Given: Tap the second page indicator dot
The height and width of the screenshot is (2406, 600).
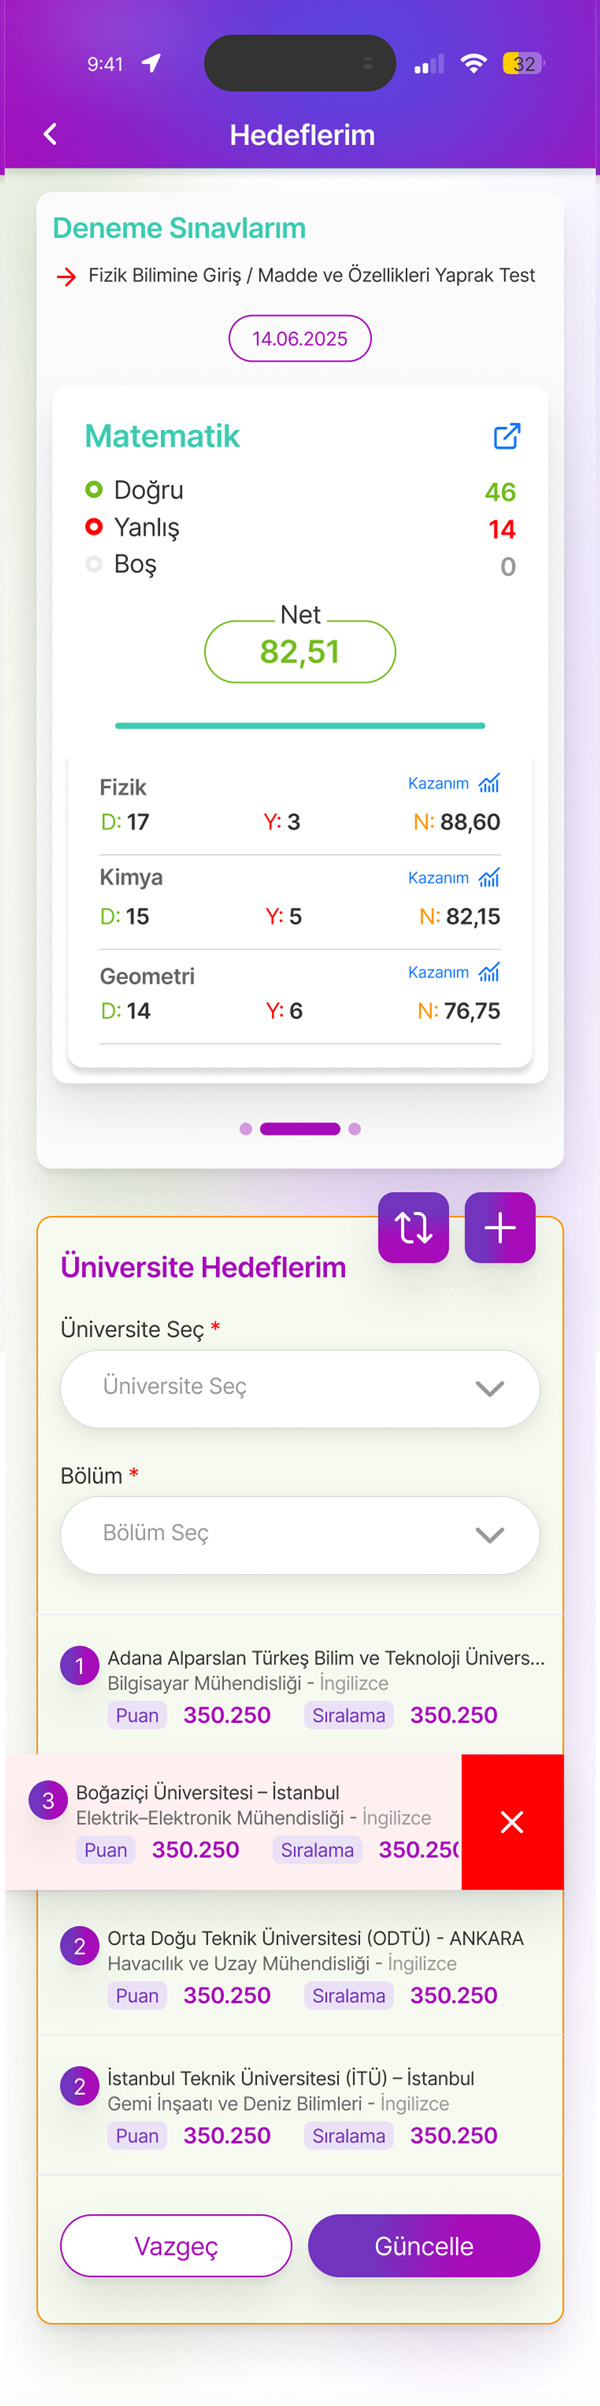Looking at the screenshot, I should 300,1128.
